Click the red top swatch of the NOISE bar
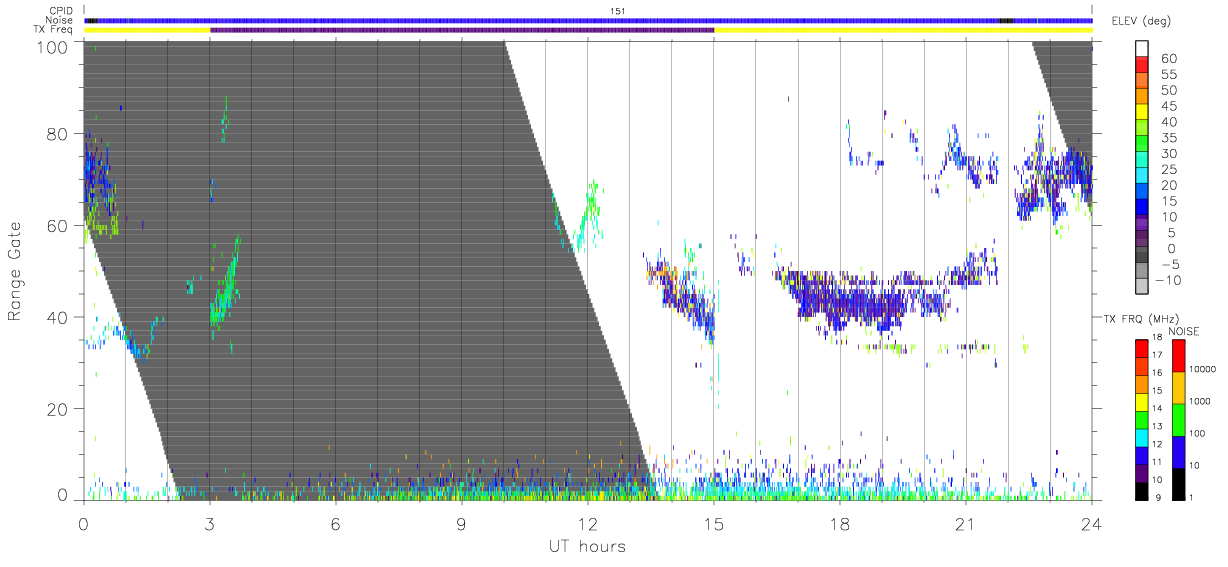This screenshot has height=567, width=1228. tap(1179, 355)
